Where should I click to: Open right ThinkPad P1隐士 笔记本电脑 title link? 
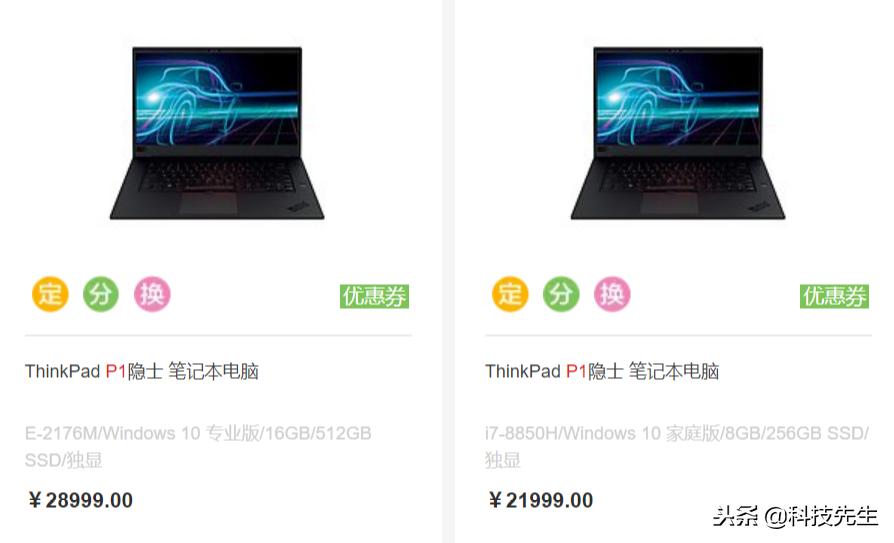tap(602, 371)
